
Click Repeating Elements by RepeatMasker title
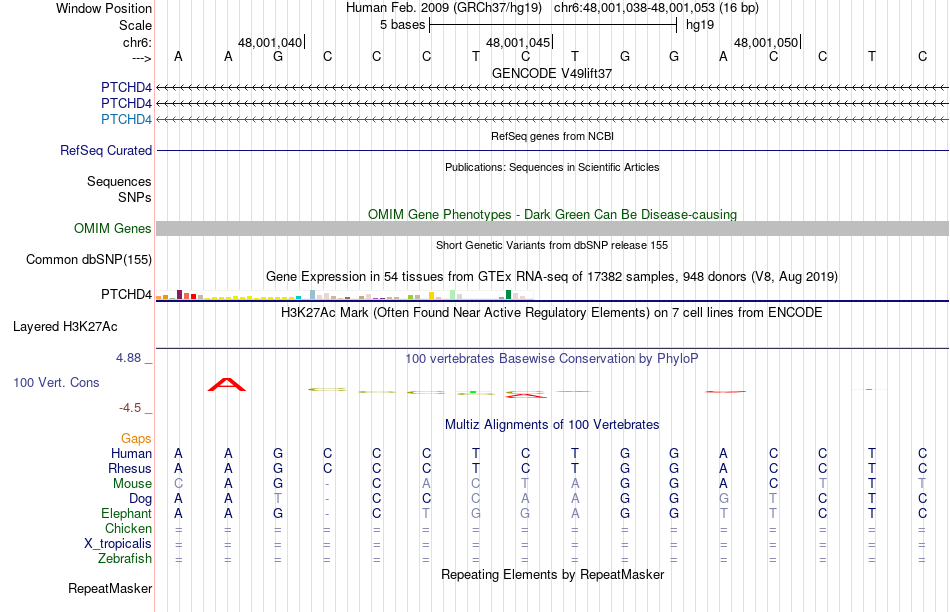pyautogui.click(x=552, y=574)
